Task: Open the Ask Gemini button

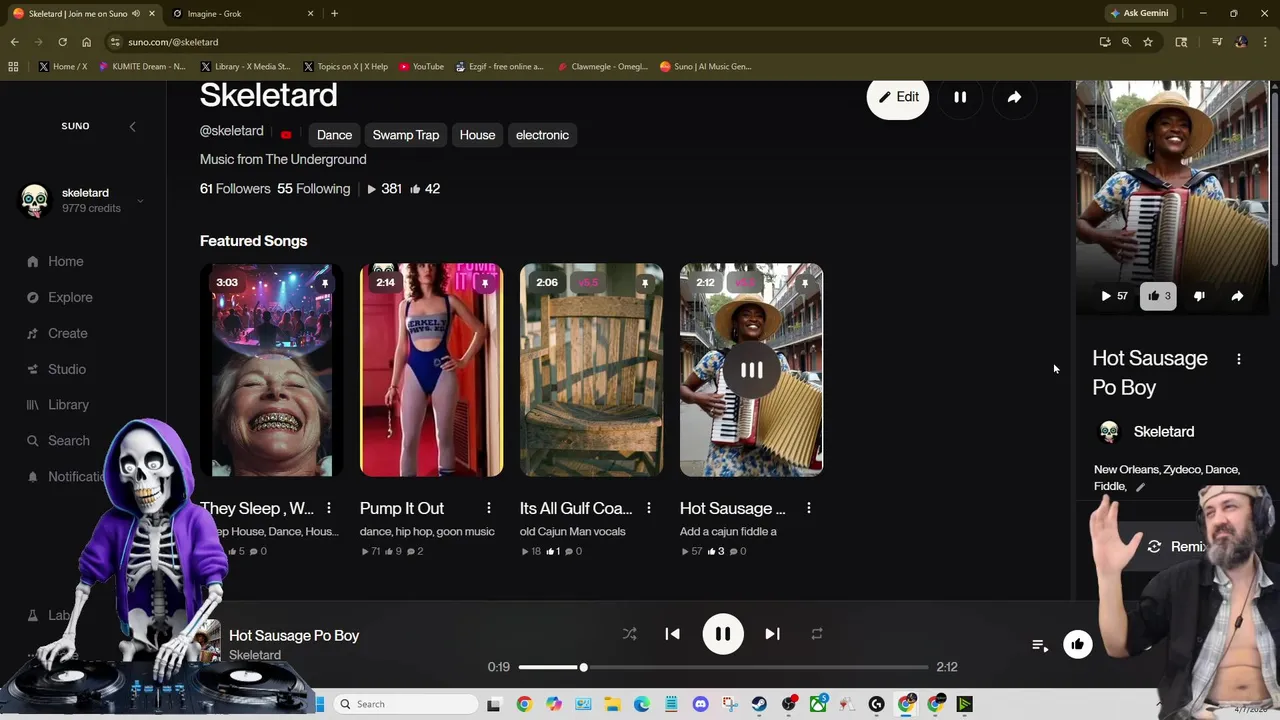Action: [1140, 13]
